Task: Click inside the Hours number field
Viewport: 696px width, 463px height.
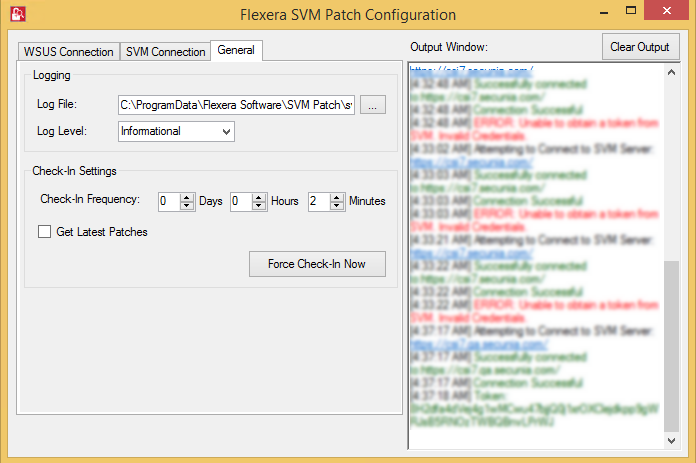Action: [241, 202]
